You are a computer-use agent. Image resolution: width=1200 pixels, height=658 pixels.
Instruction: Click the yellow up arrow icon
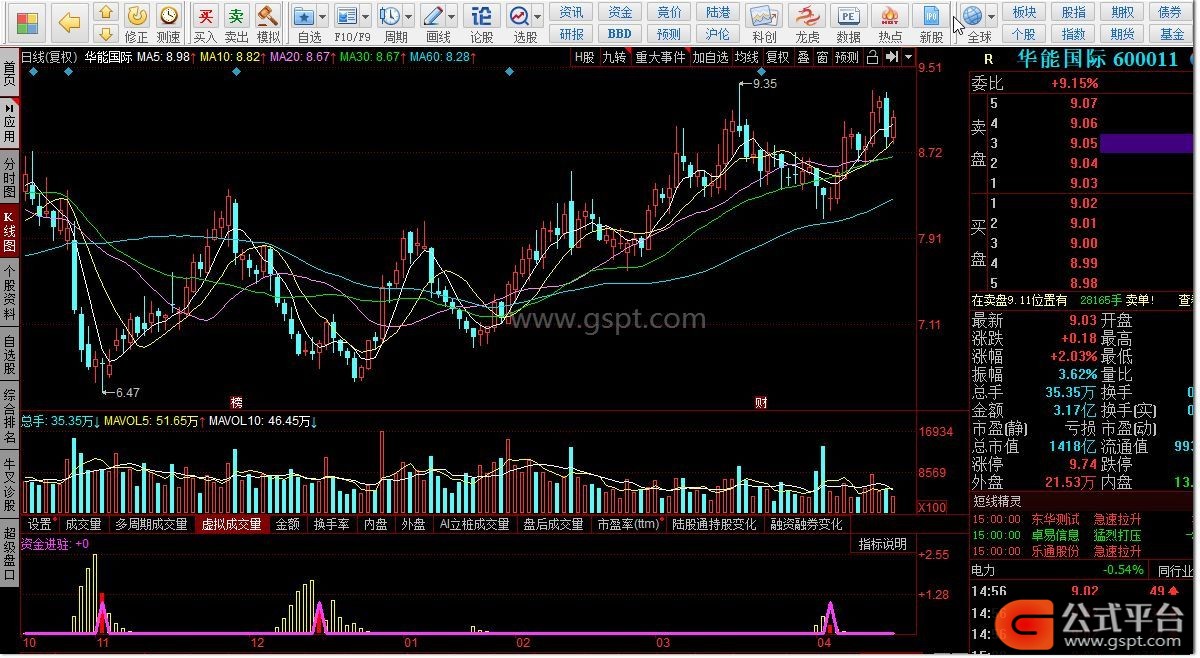tap(106, 12)
